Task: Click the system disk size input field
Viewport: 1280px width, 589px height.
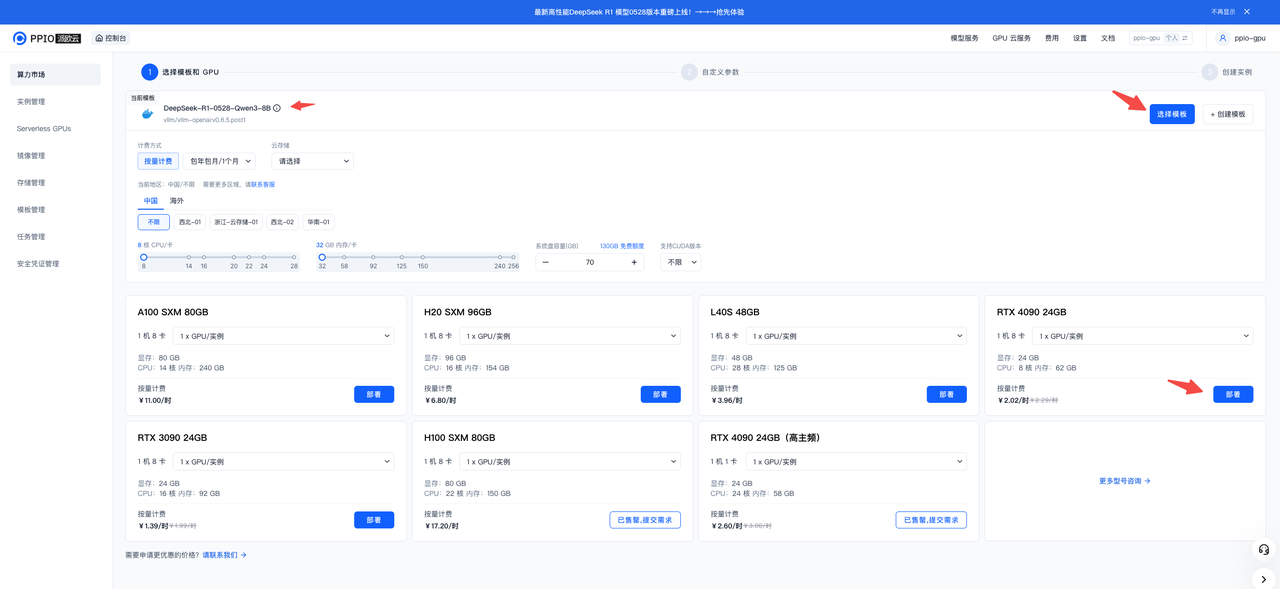Action: (x=589, y=262)
